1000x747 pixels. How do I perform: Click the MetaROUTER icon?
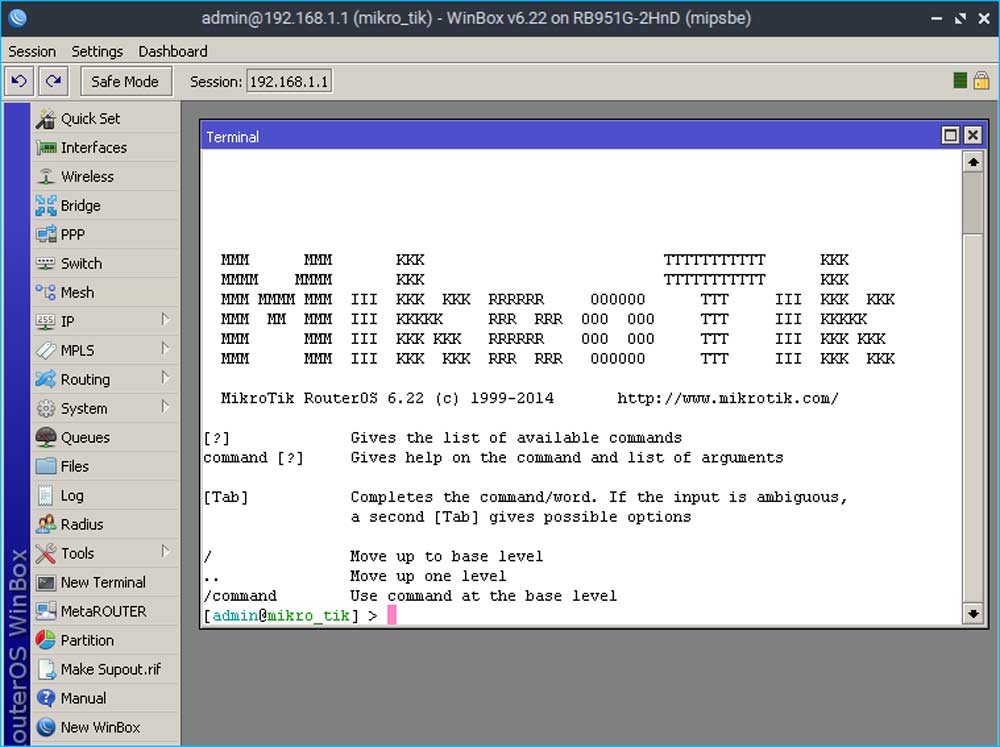pyautogui.click(x=46, y=611)
